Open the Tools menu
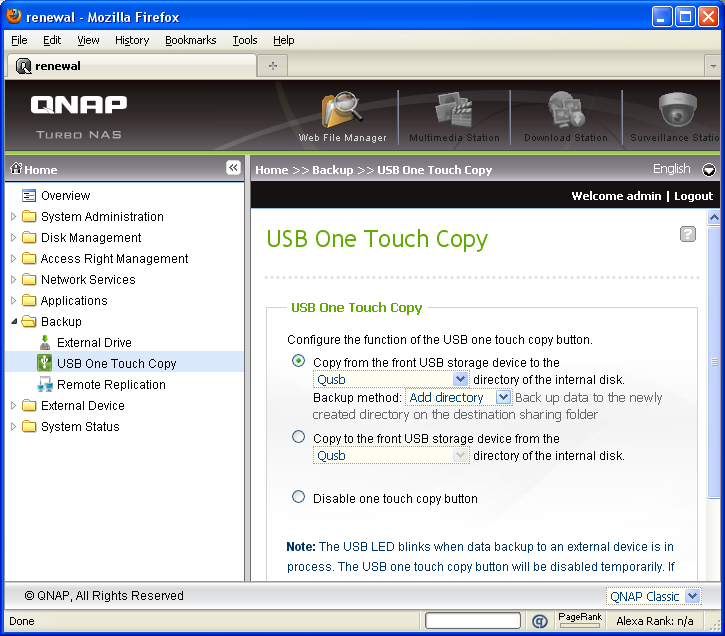725x636 pixels. [x=245, y=40]
